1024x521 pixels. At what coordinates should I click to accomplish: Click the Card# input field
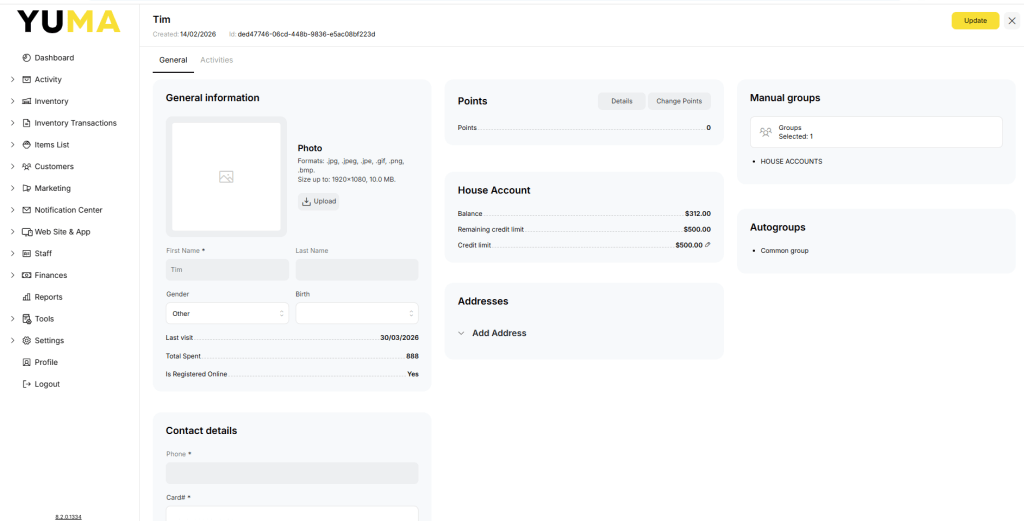(292, 514)
